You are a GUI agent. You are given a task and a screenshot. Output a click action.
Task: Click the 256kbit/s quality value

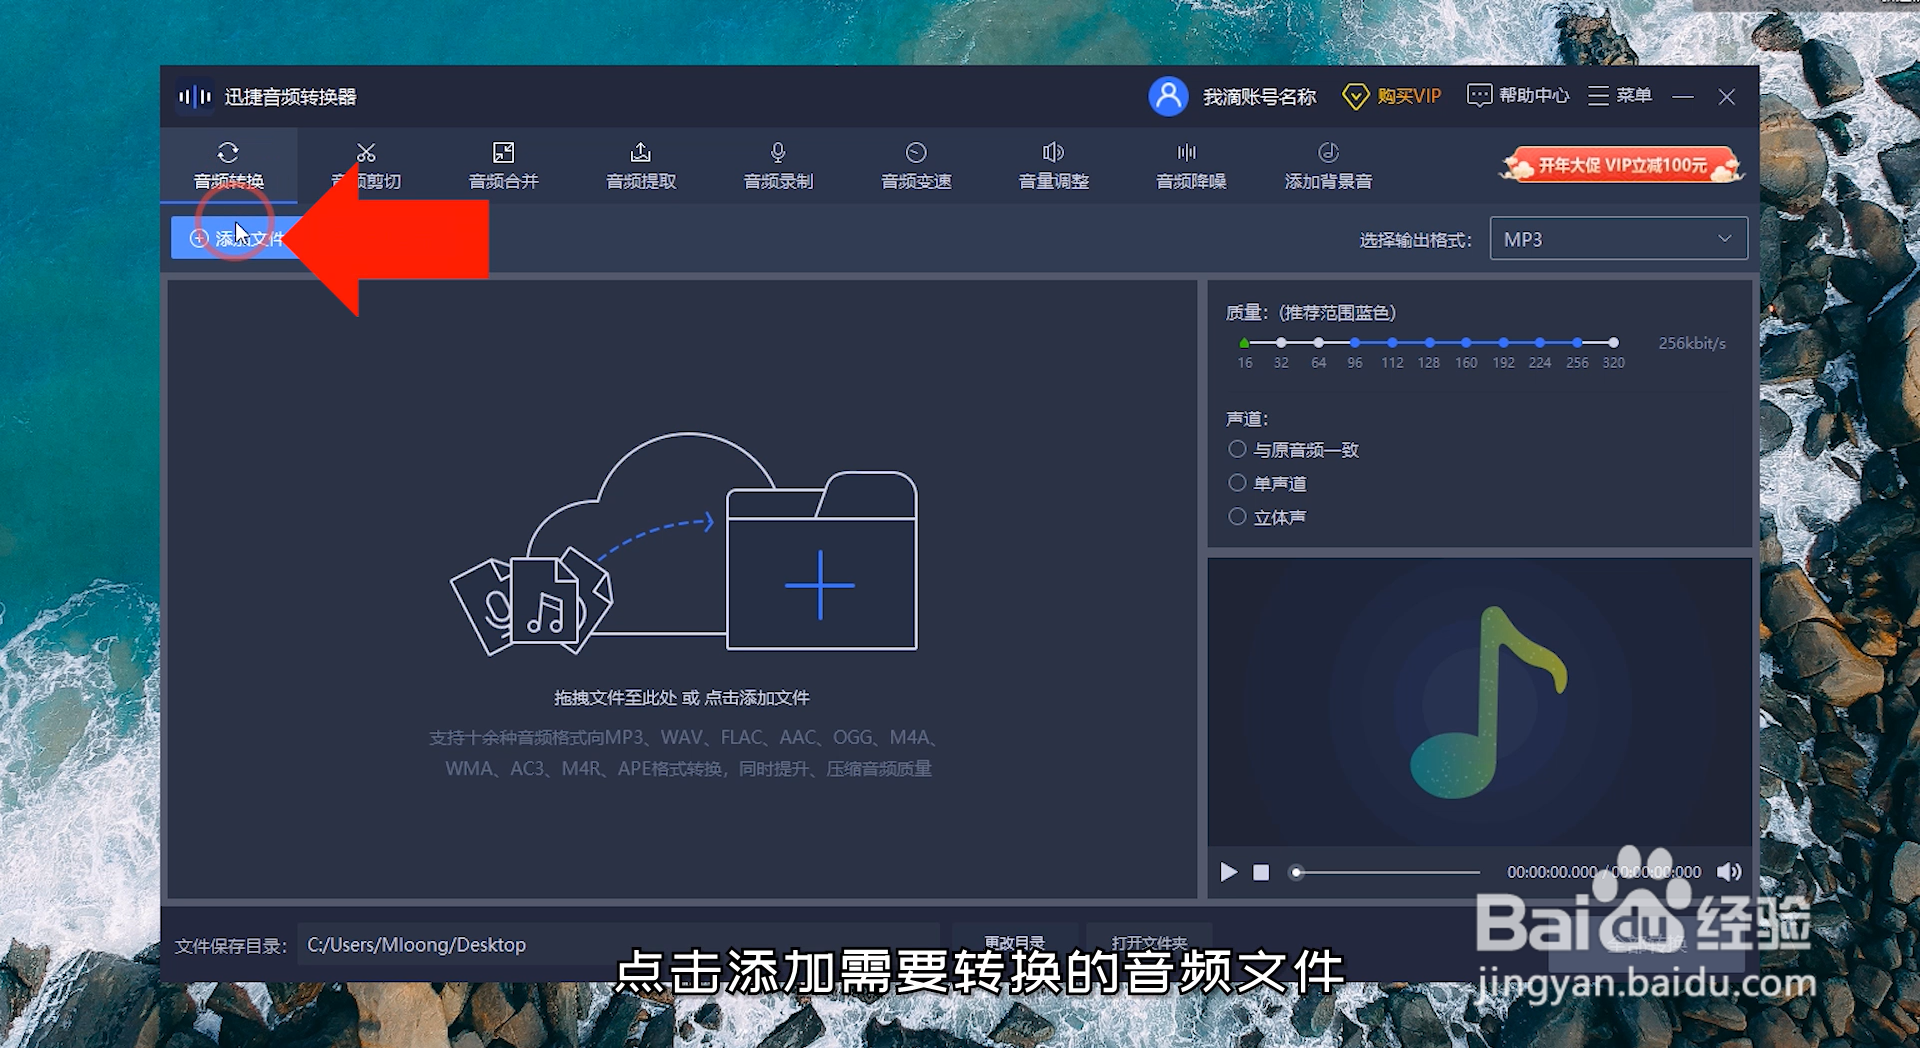point(1692,343)
